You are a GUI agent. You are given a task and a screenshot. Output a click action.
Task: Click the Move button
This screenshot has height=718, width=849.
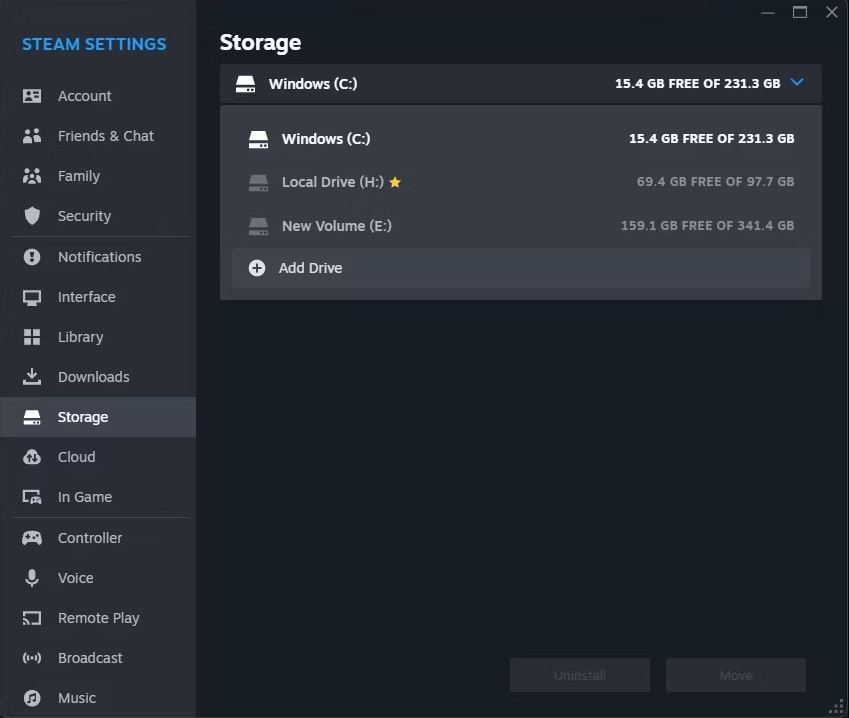pyautogui.click(x=736, y=675)
